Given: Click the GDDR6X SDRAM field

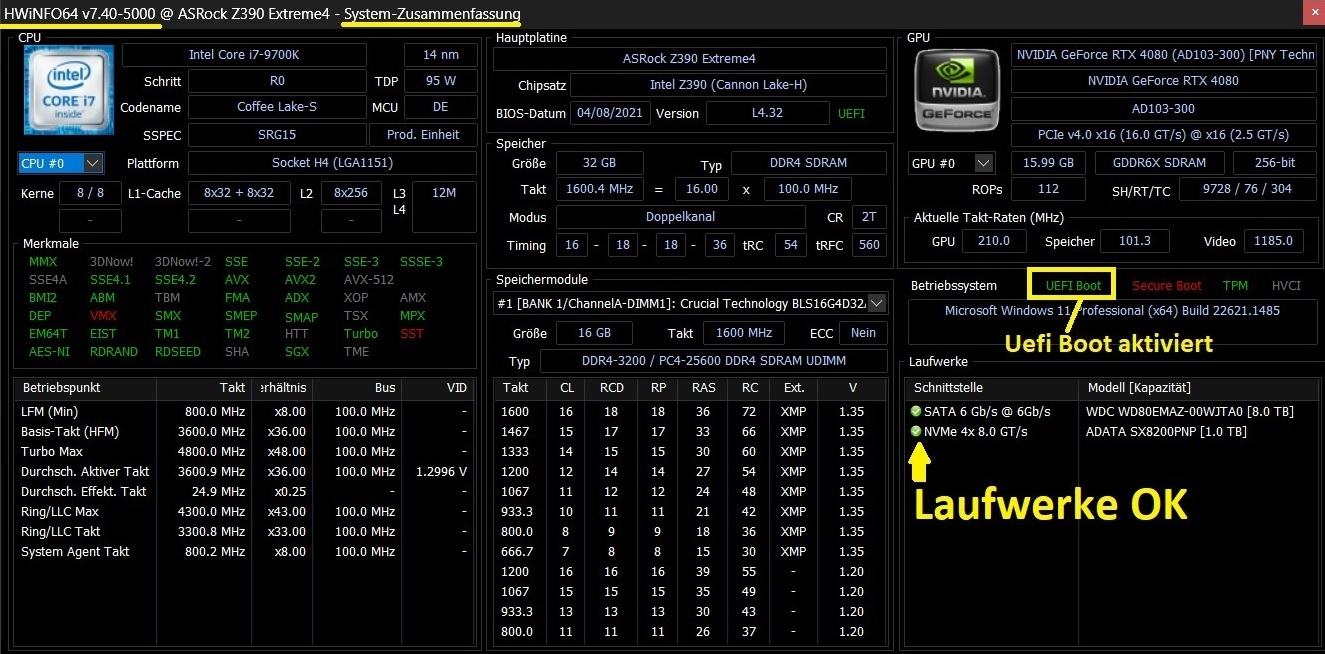Looking at the screenshot, I should (1159, 163).
